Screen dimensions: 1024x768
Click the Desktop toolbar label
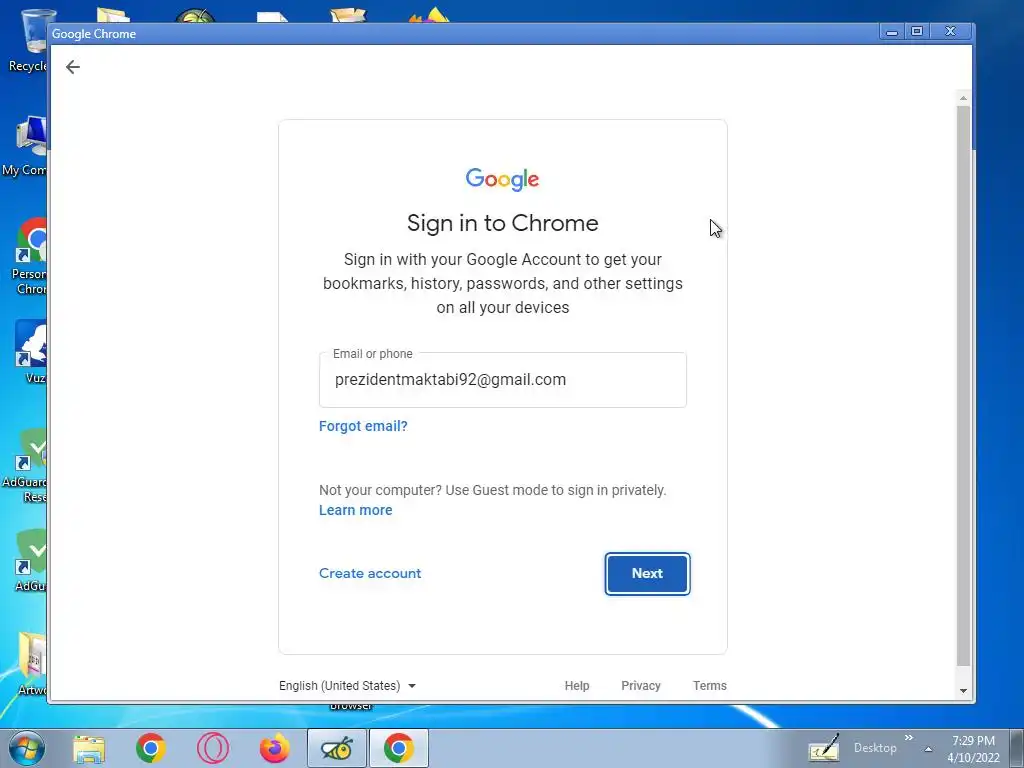pyautogui.click(x=875, y=748)
